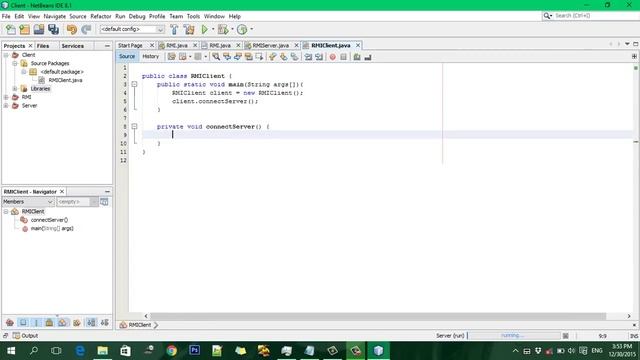Click the volume icon in system tray

click(571, 351)
